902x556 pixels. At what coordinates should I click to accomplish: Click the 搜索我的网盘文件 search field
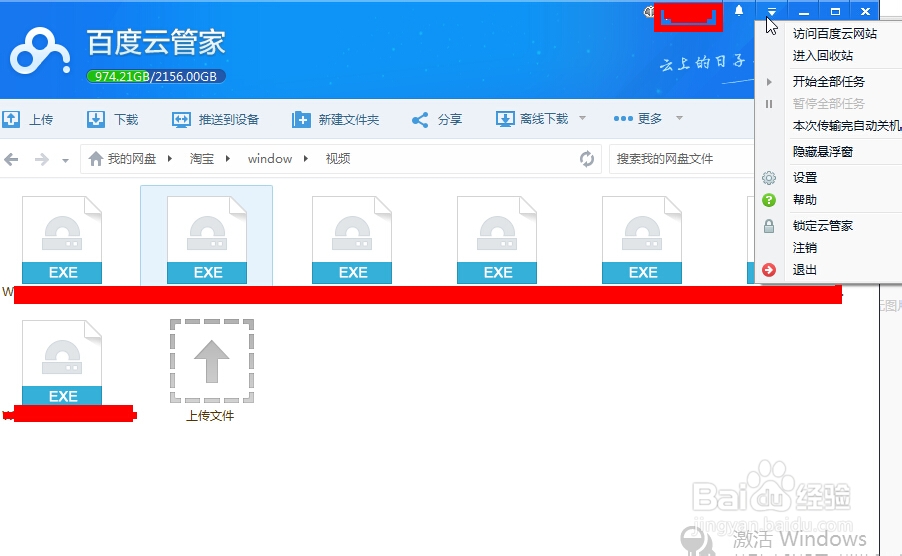pyautogui.click(x=682, y=159)
